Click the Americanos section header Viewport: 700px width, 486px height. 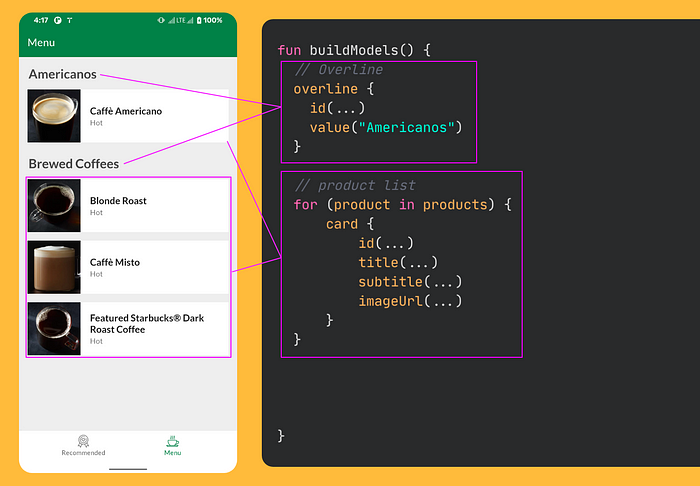[x=62, y=74]
